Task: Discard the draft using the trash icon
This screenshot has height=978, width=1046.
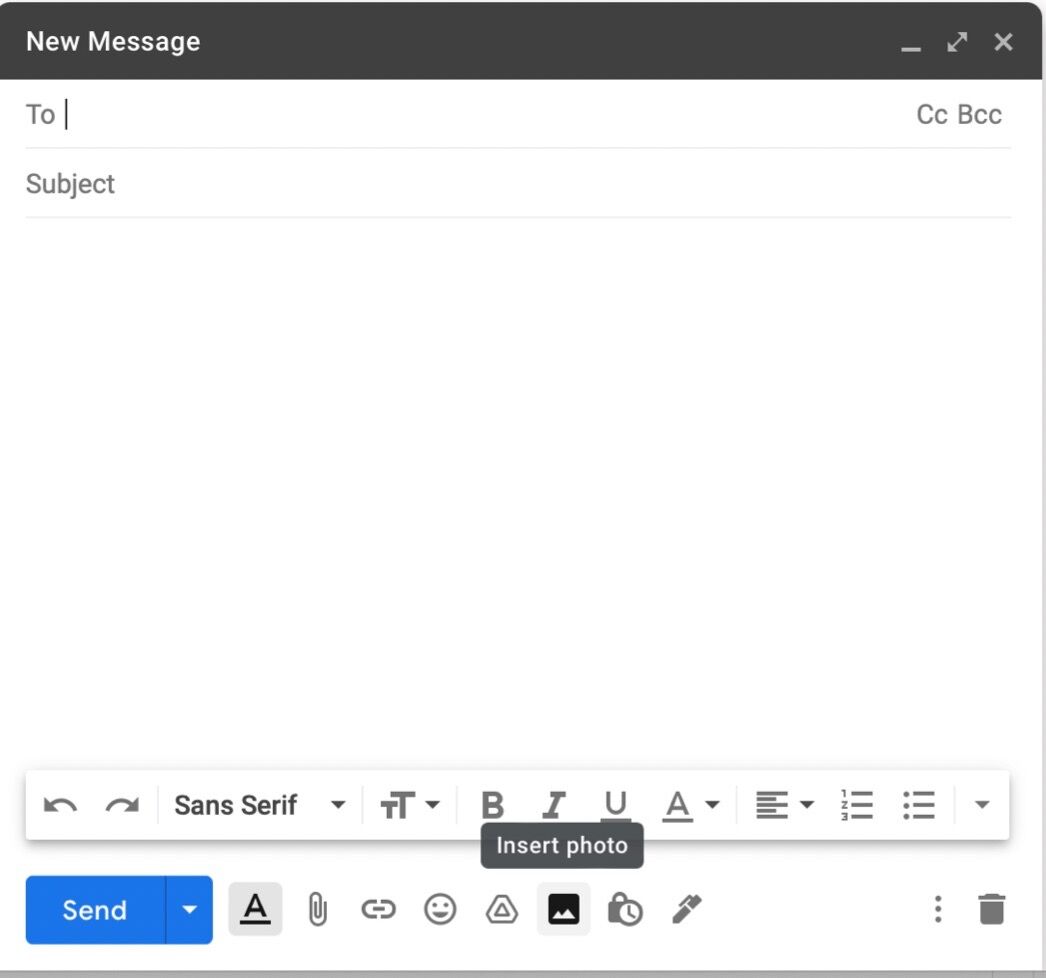Action: click(x=991, y=909)
